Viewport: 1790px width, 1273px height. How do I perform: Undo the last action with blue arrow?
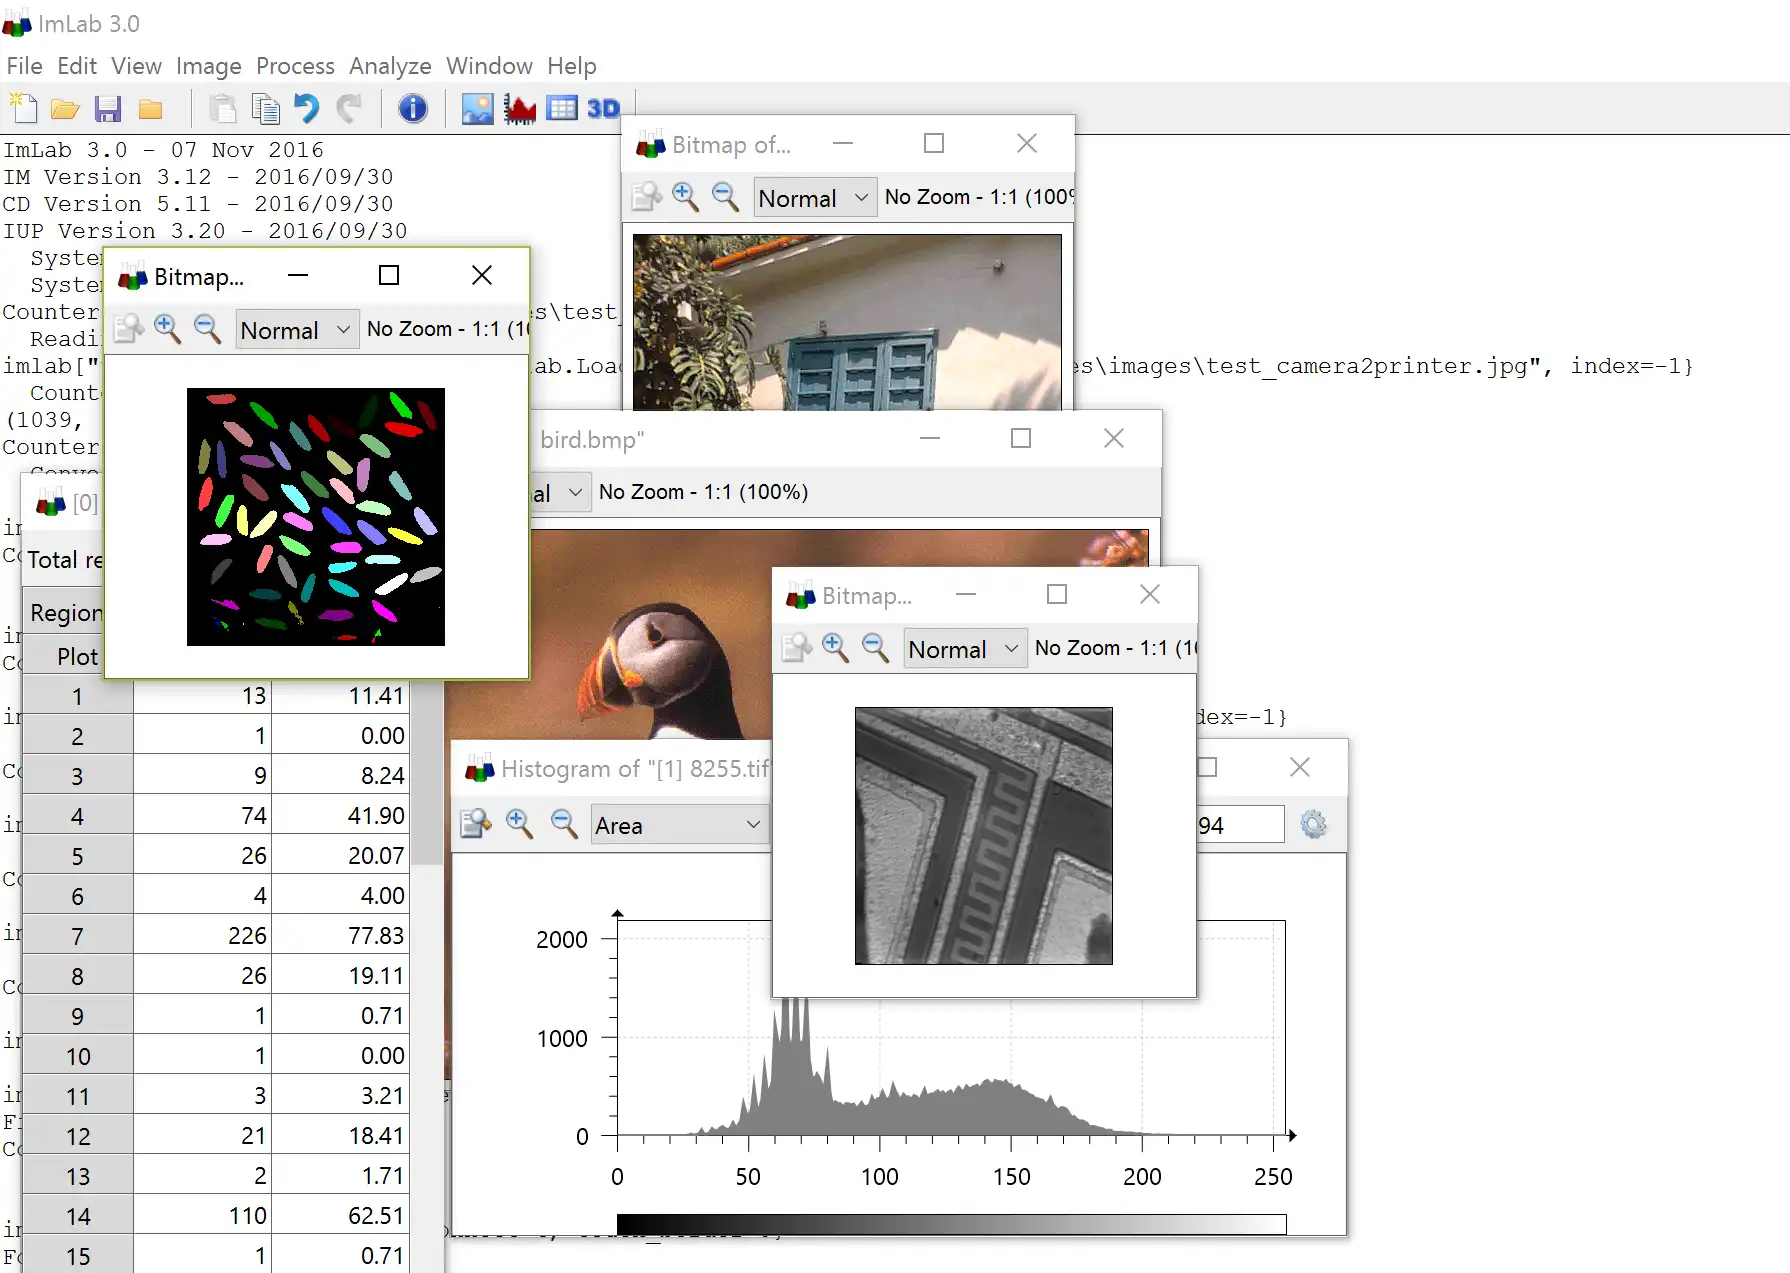click(307, 108)
